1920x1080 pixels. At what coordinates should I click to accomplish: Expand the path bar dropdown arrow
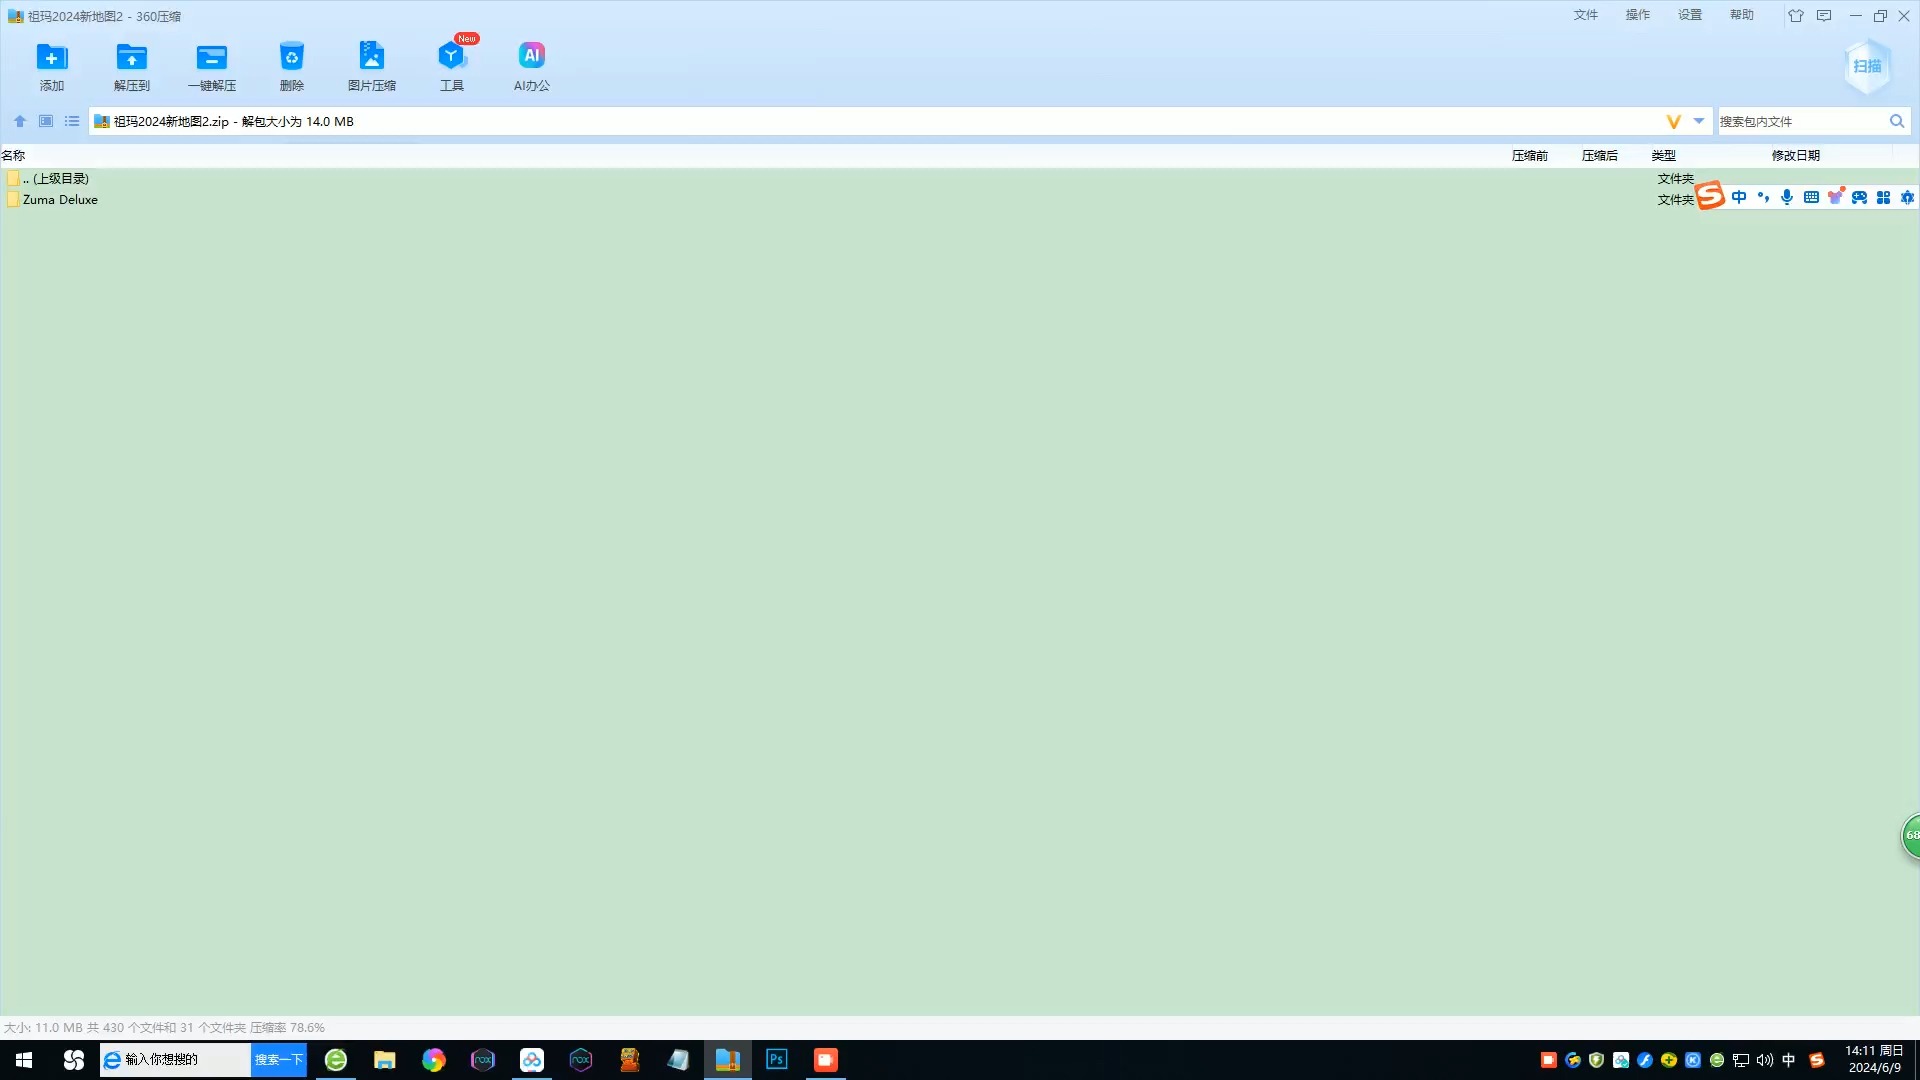[x=1699, y=121]
